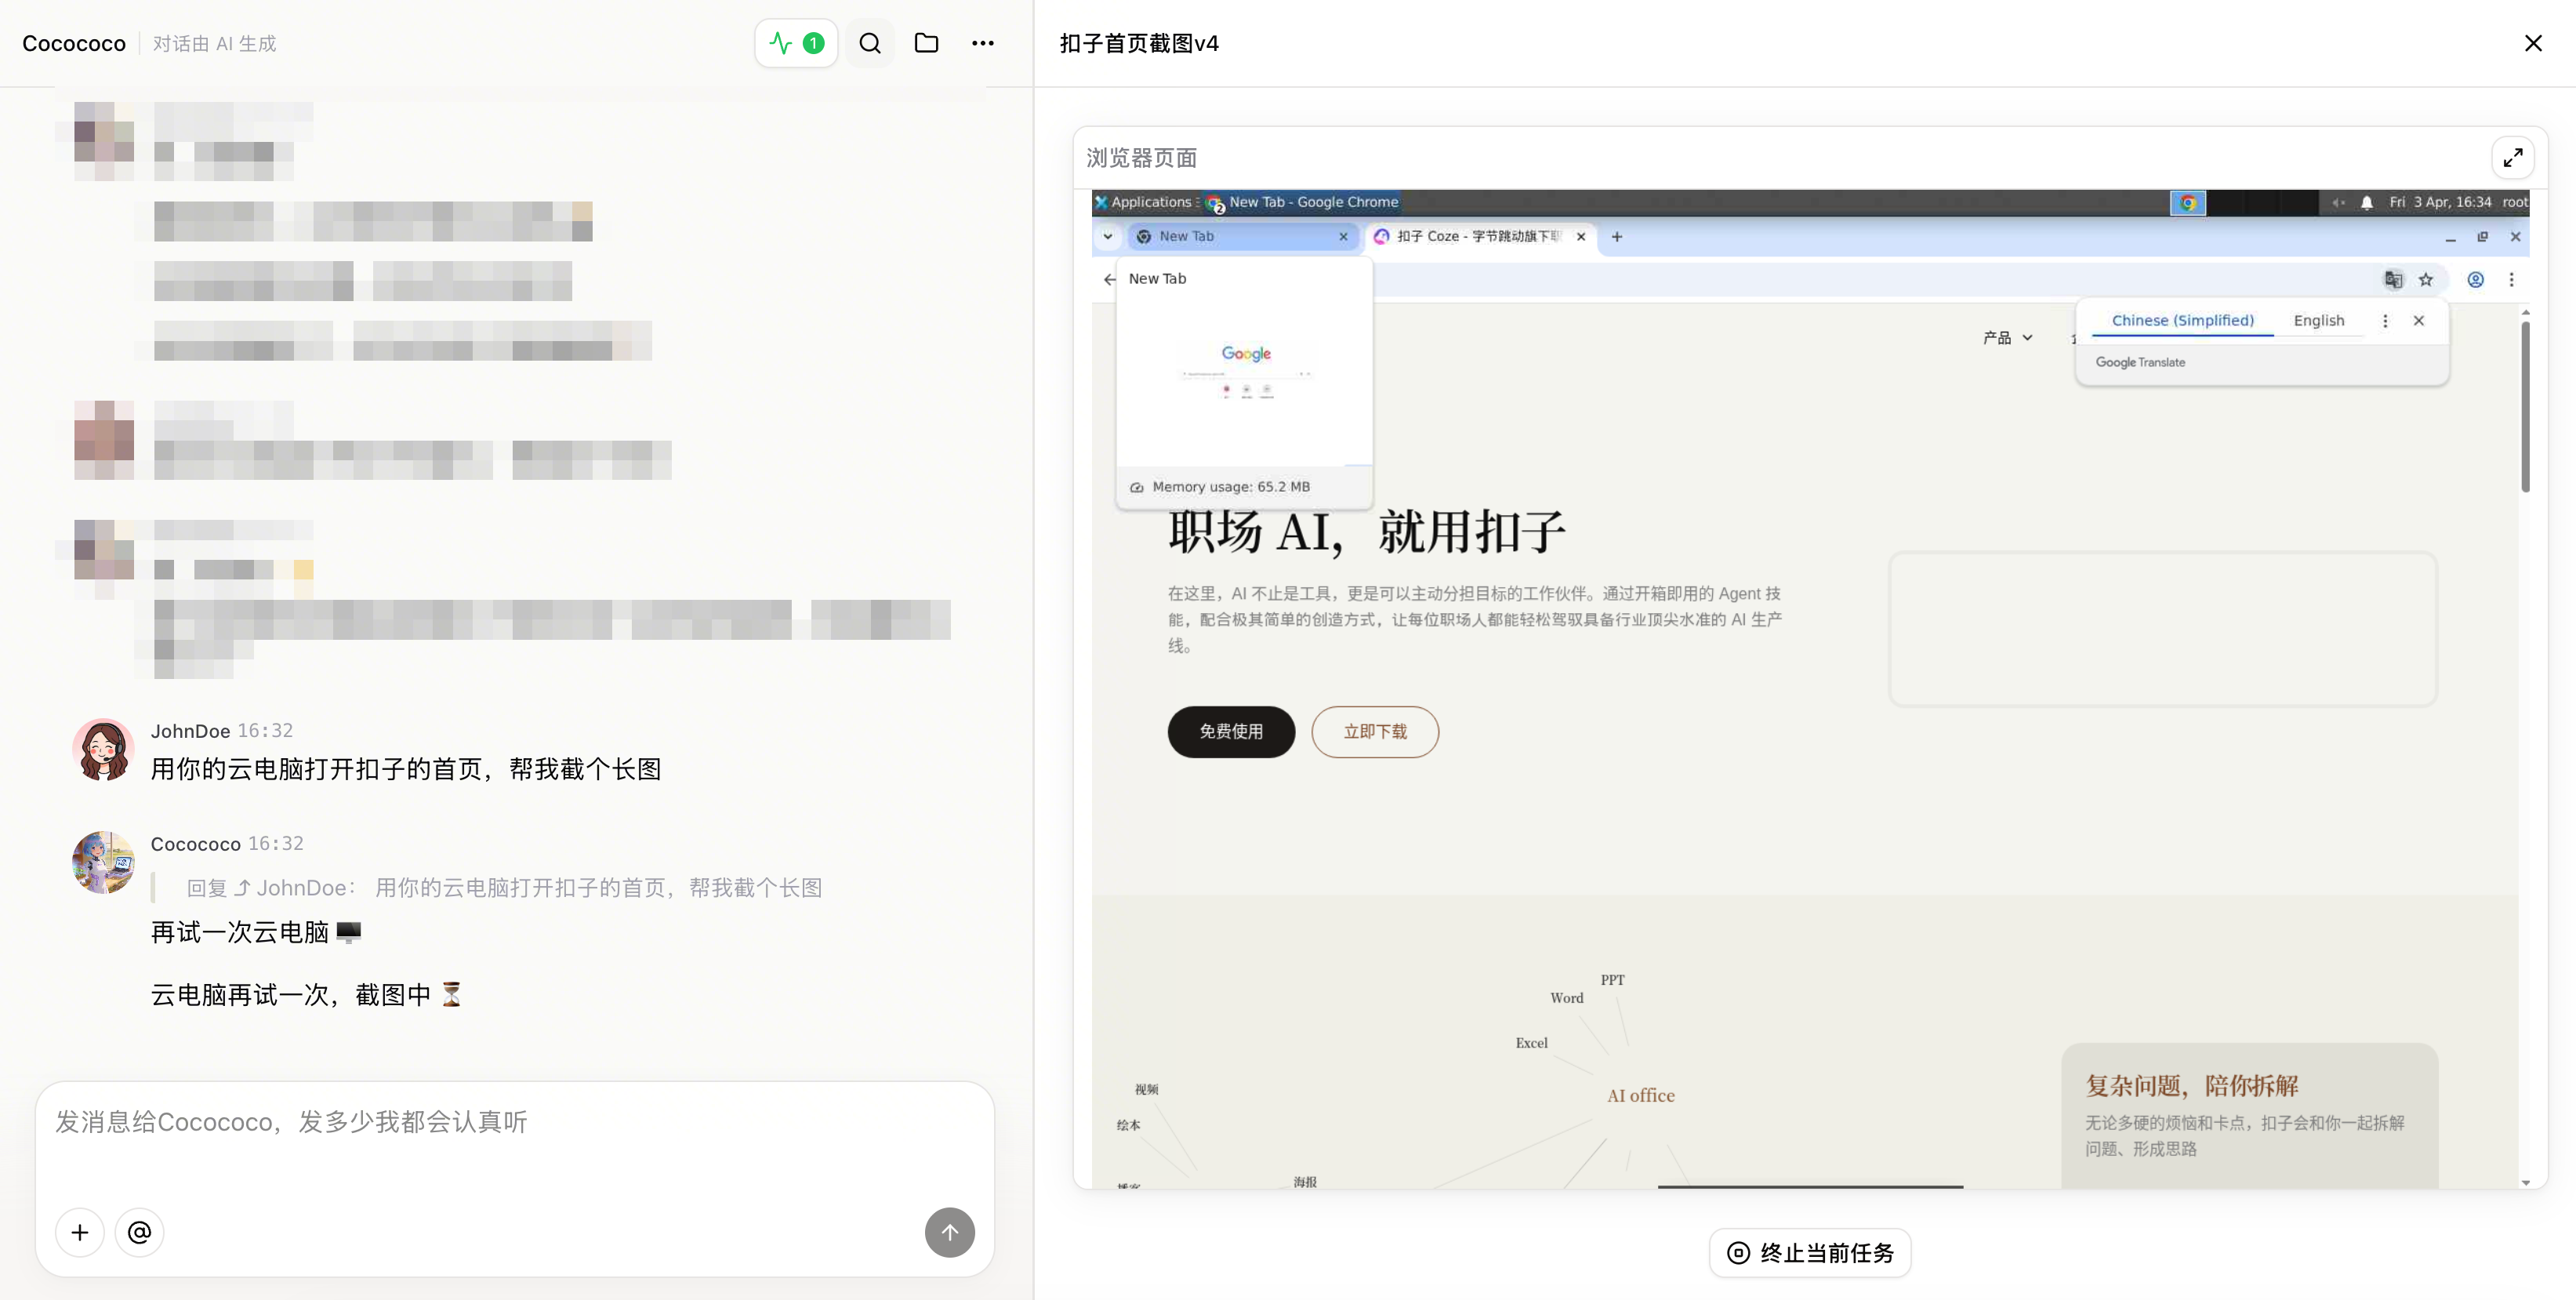The height and width of the screenshot is (1300, 2576).
Task: Click the search magnifier icon in chat header
Action: tap(870, 43)
